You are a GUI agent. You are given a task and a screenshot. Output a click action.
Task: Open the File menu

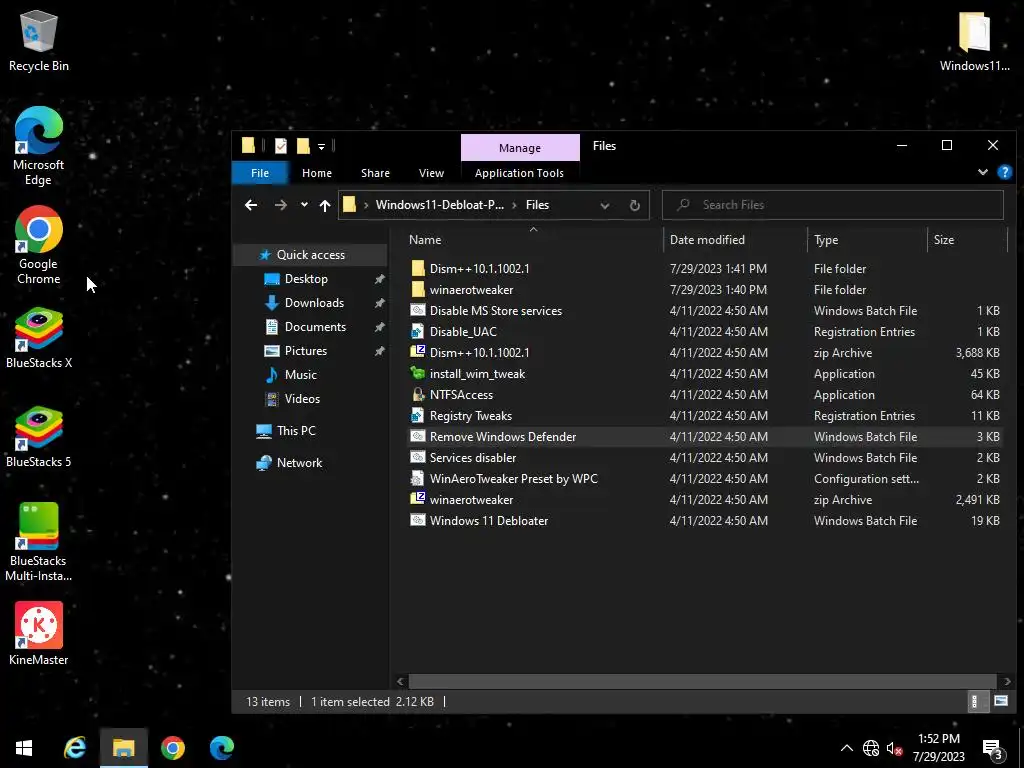coord(260,173)
